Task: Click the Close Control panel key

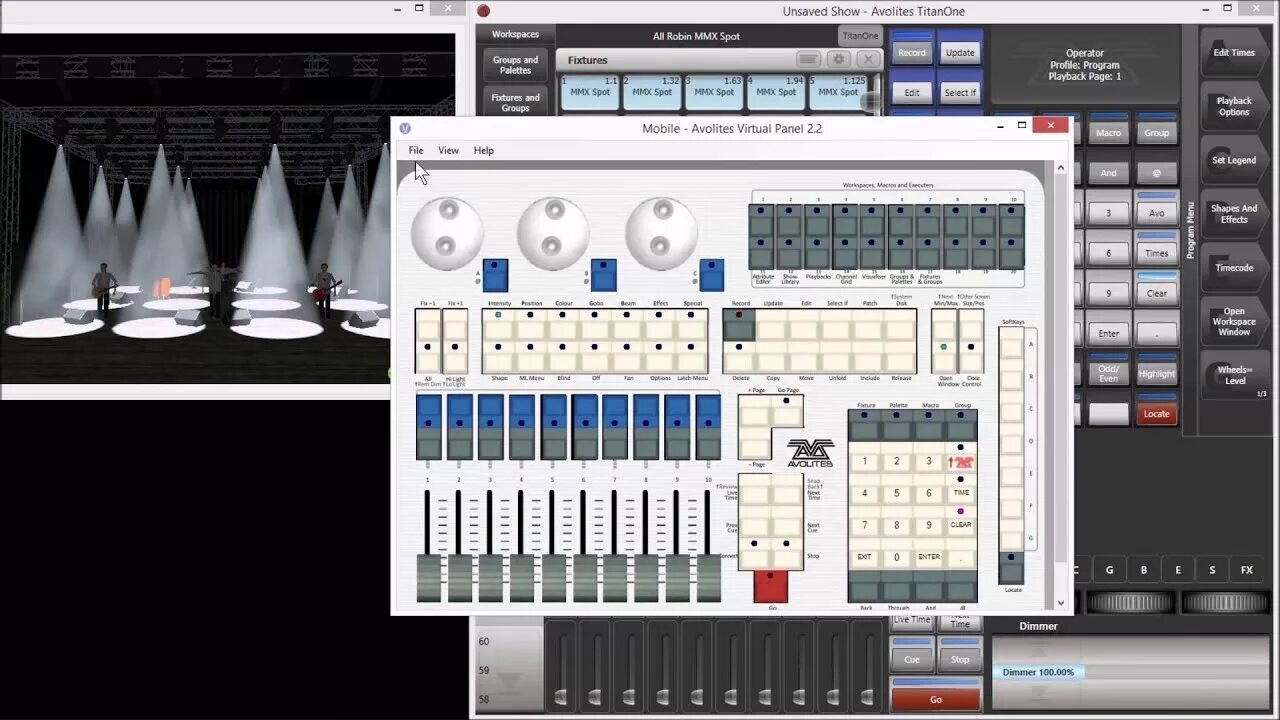Action: click(x=971, y=357)
